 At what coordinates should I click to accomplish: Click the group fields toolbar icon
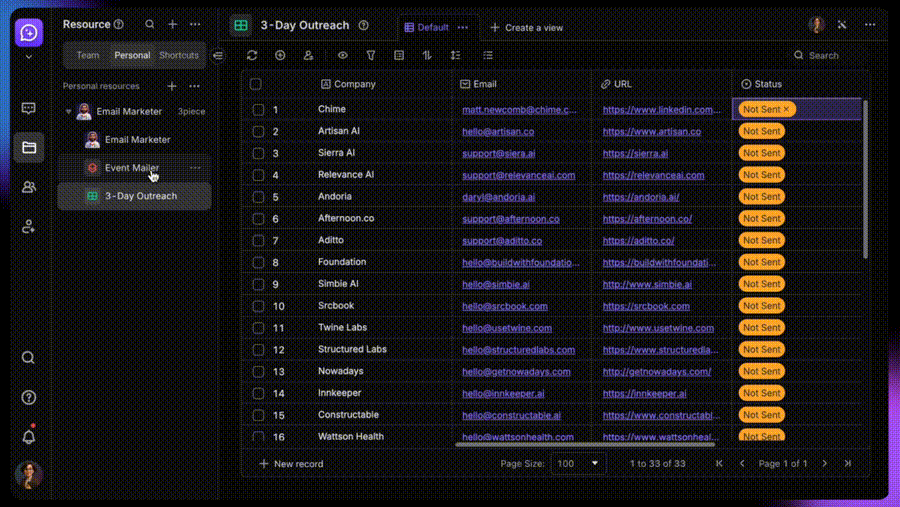(399, 55)
